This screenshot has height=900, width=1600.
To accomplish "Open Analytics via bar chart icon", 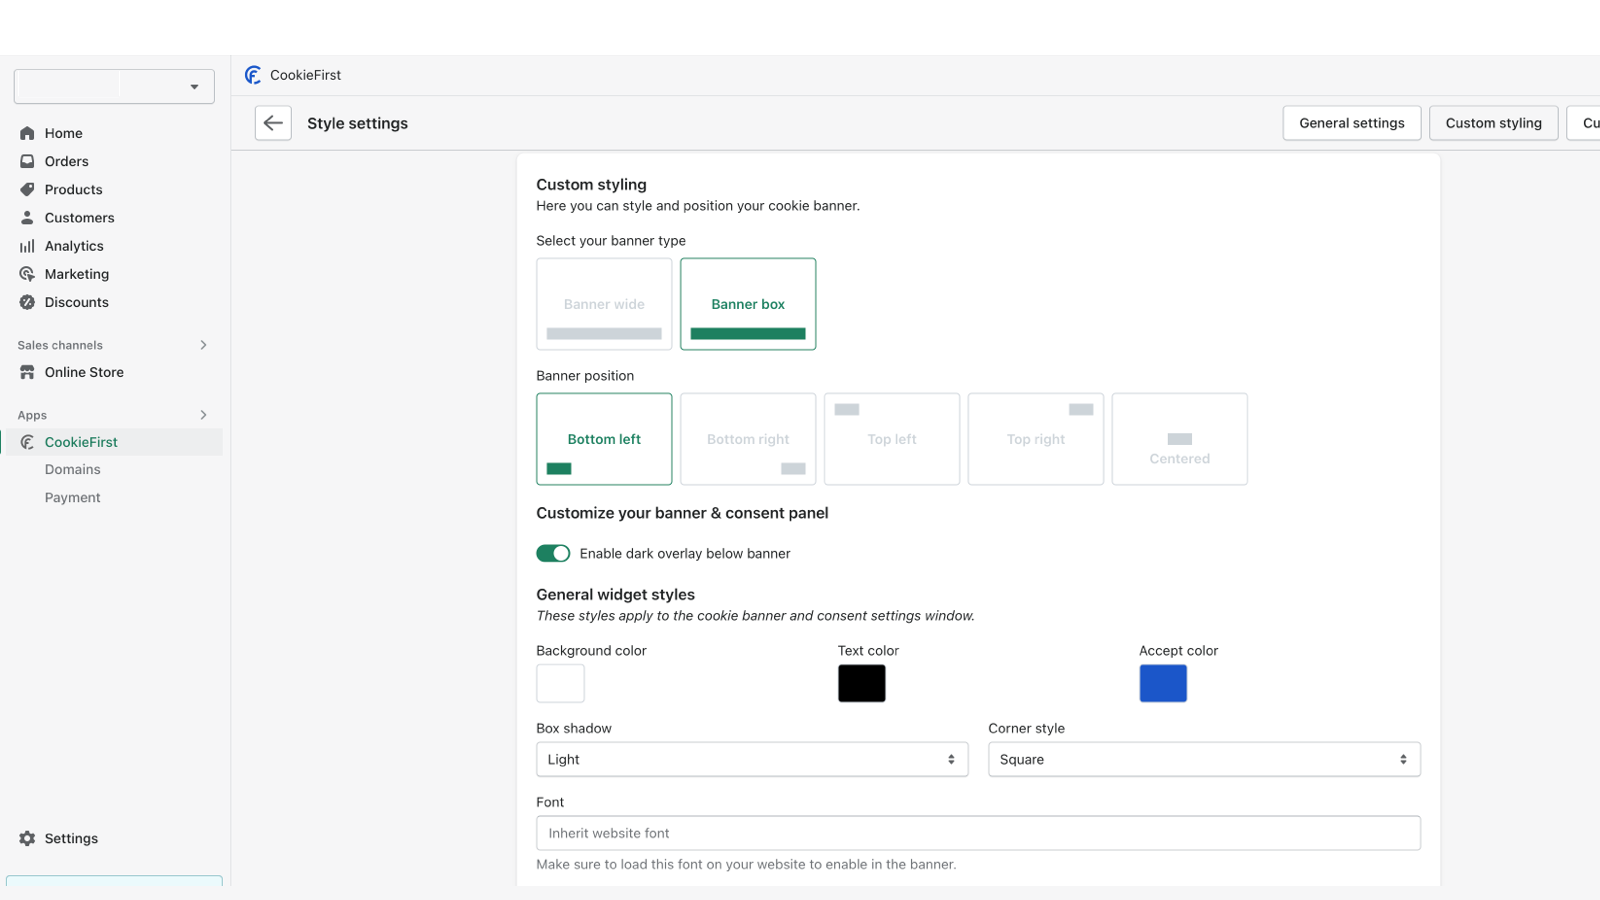I will pos(27,246).
